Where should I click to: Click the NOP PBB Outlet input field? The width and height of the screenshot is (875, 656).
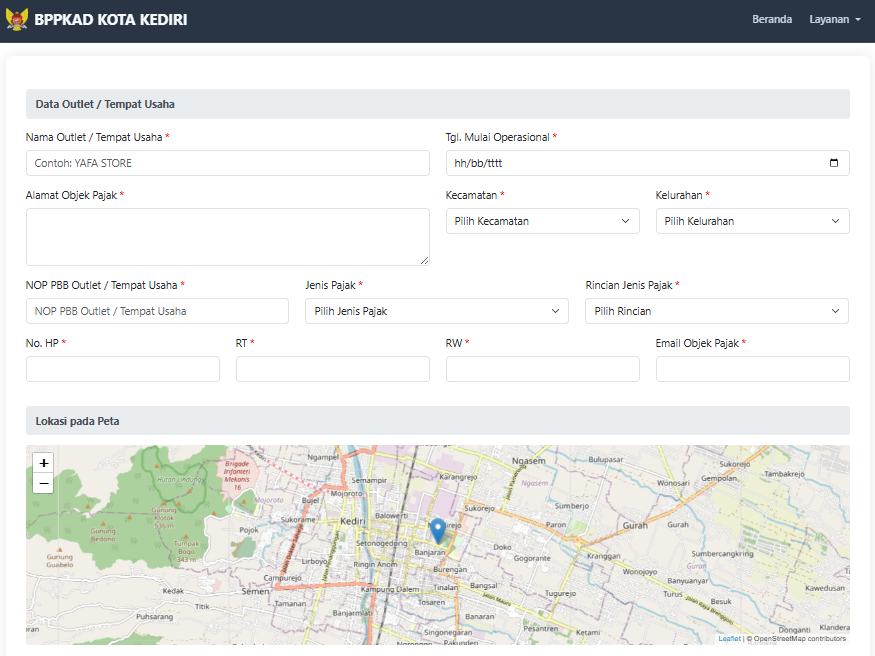click(157, 311)
